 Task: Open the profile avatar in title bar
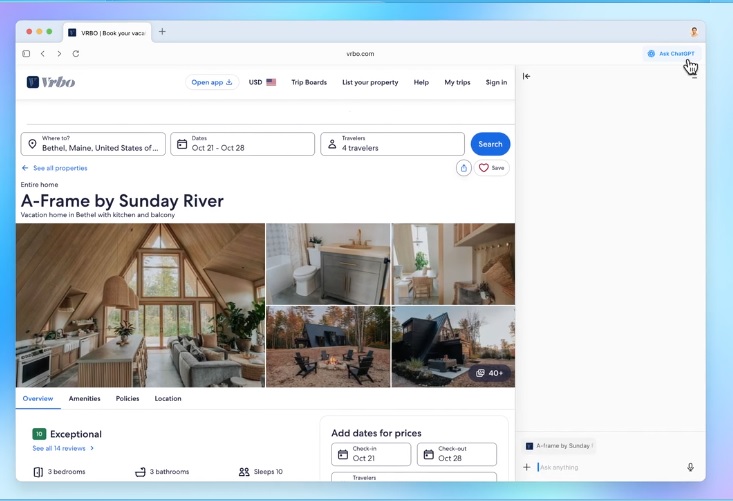click(x=694, y=32)
